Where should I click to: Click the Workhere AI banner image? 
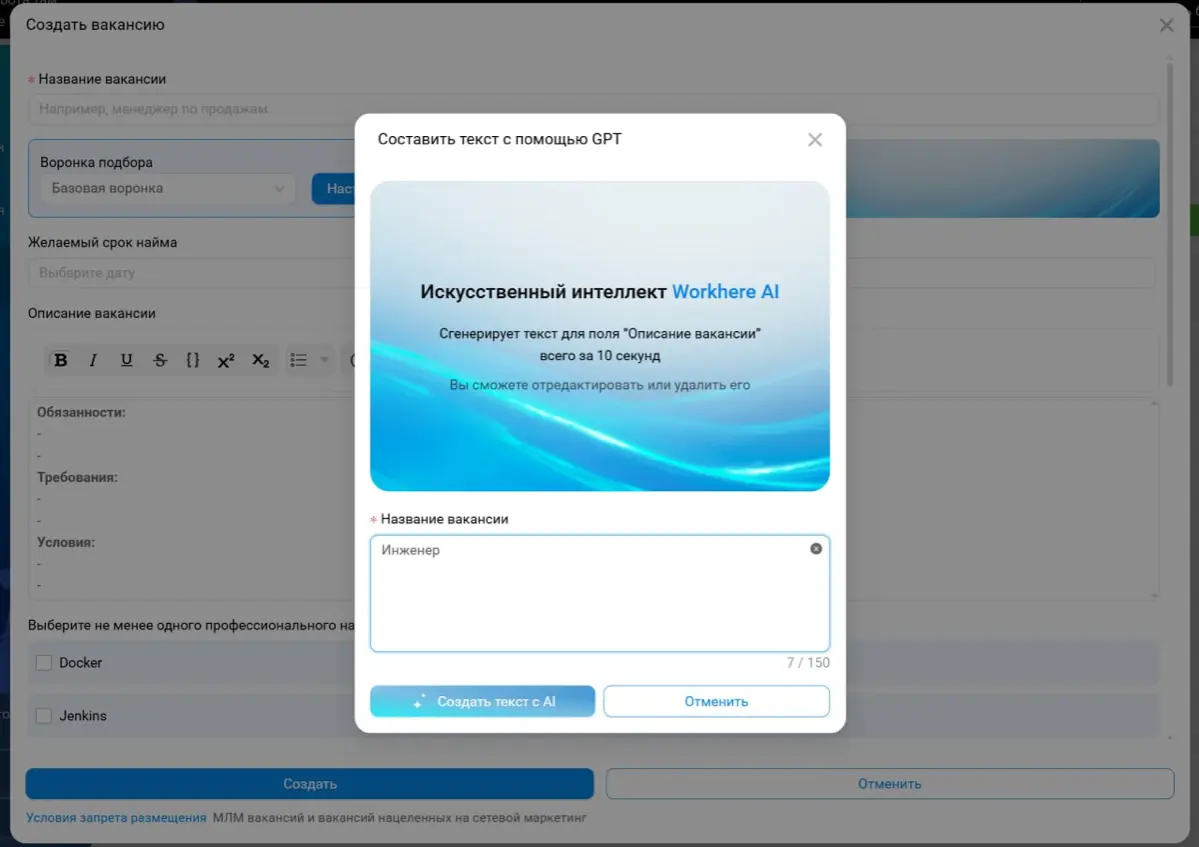pyautogui.click(x=600, y=336)
